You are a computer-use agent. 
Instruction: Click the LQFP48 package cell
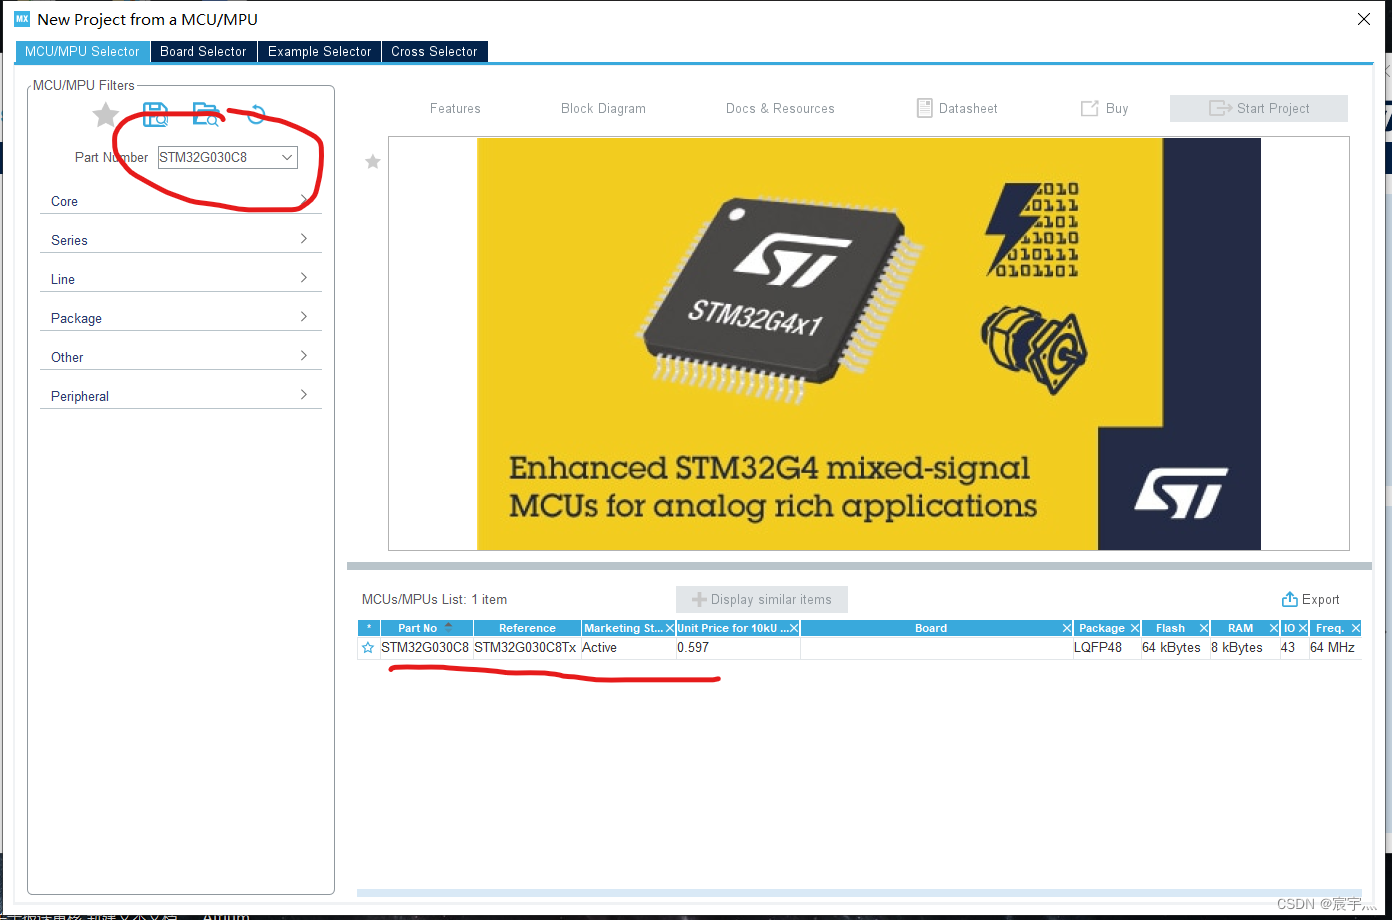(x=1106, y=648)
